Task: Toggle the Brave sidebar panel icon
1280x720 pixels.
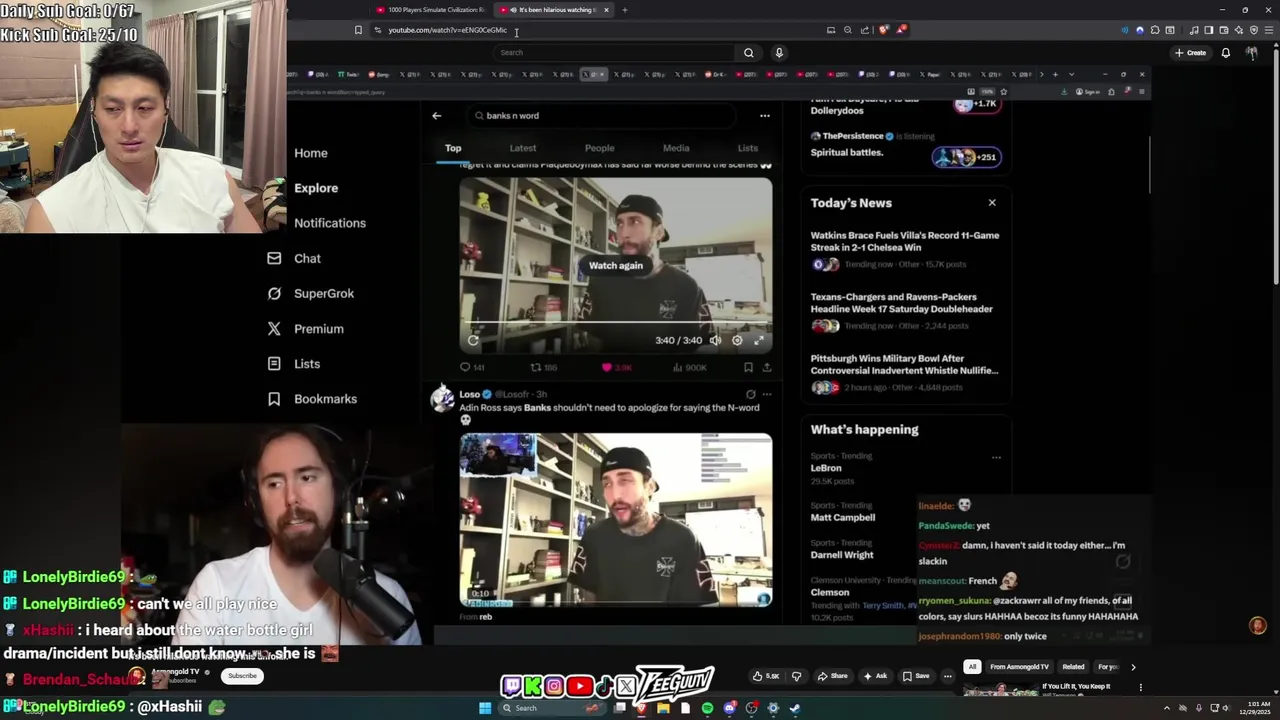Action: (x=1208, y=30)
